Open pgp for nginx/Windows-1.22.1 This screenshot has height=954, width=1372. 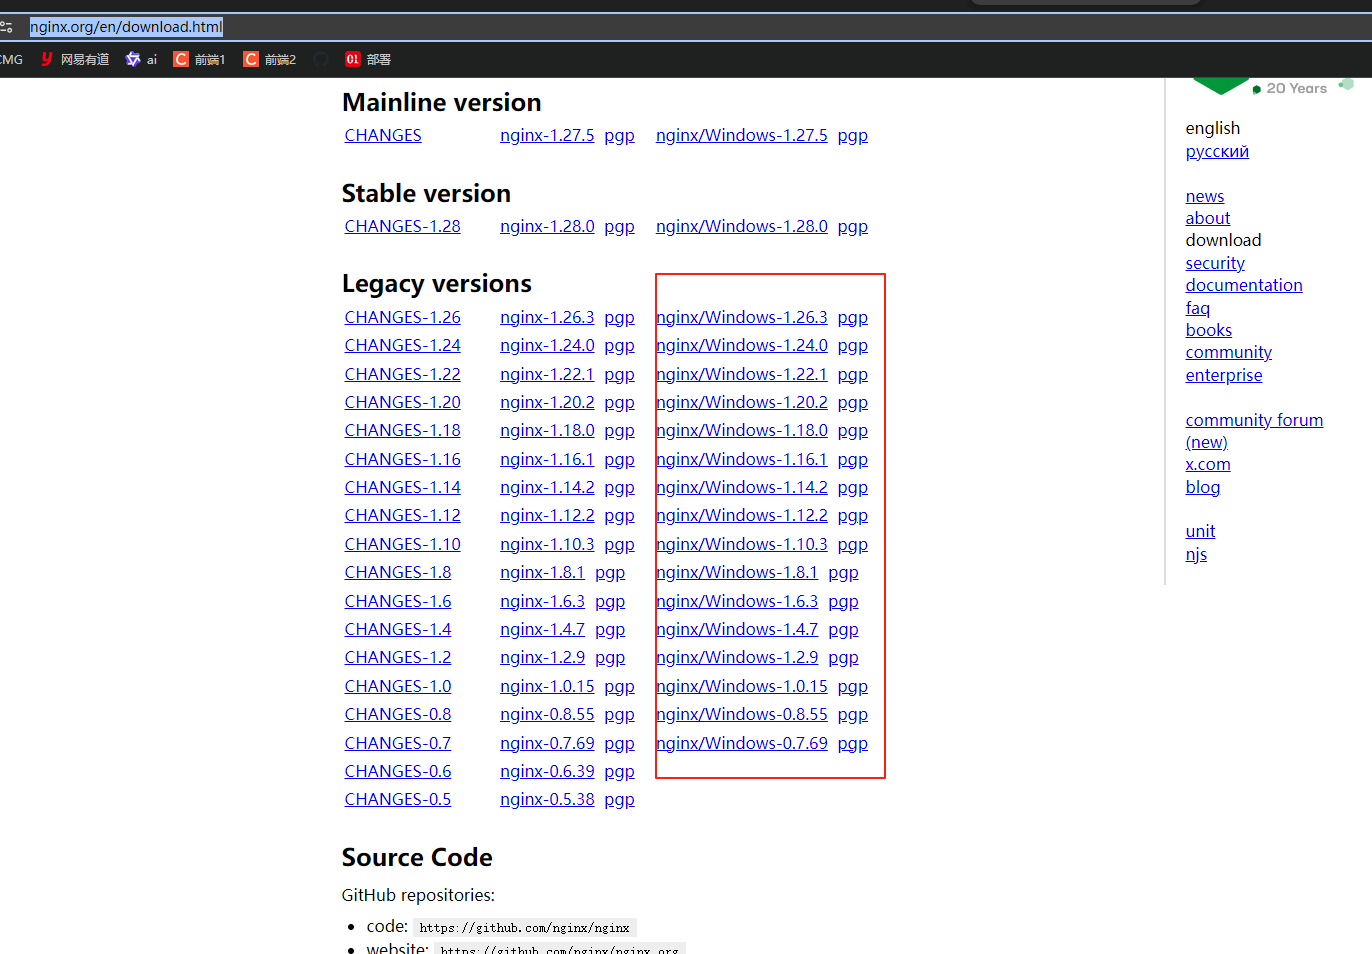[853, 375]
